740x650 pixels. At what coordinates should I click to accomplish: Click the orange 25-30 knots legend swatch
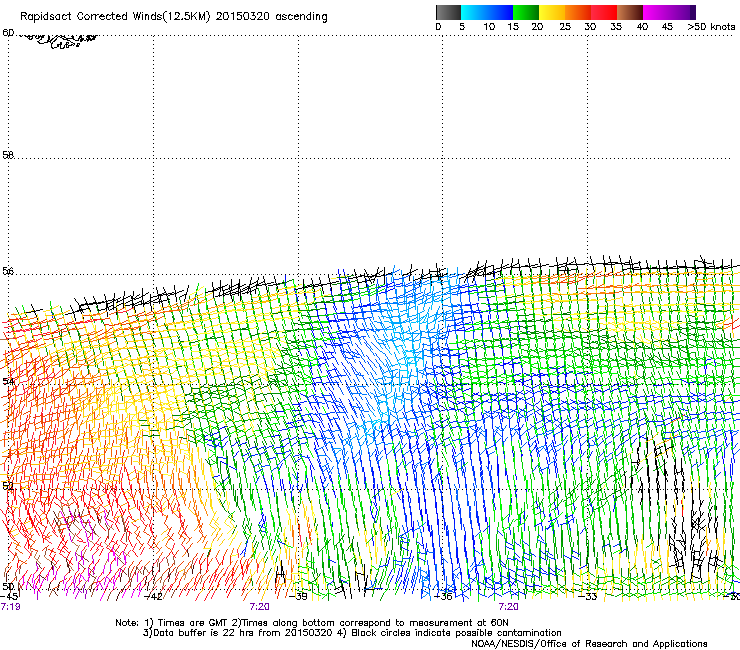coord(578,12)
